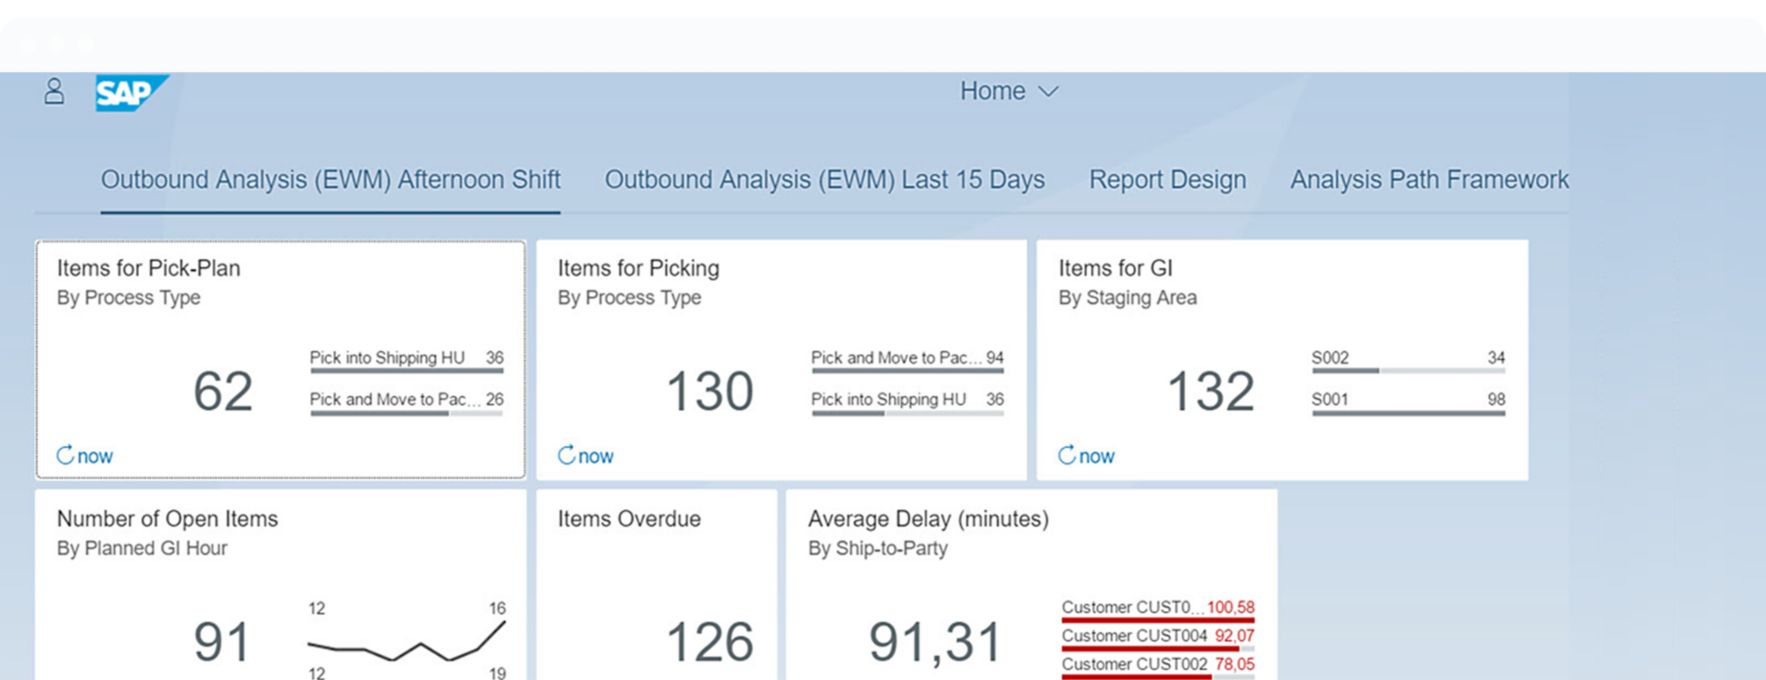The width and height of the screenshot is (1766, 680).
Task: Open Outbound Analysis Last 15 Days tab
Action: point(824,180)
